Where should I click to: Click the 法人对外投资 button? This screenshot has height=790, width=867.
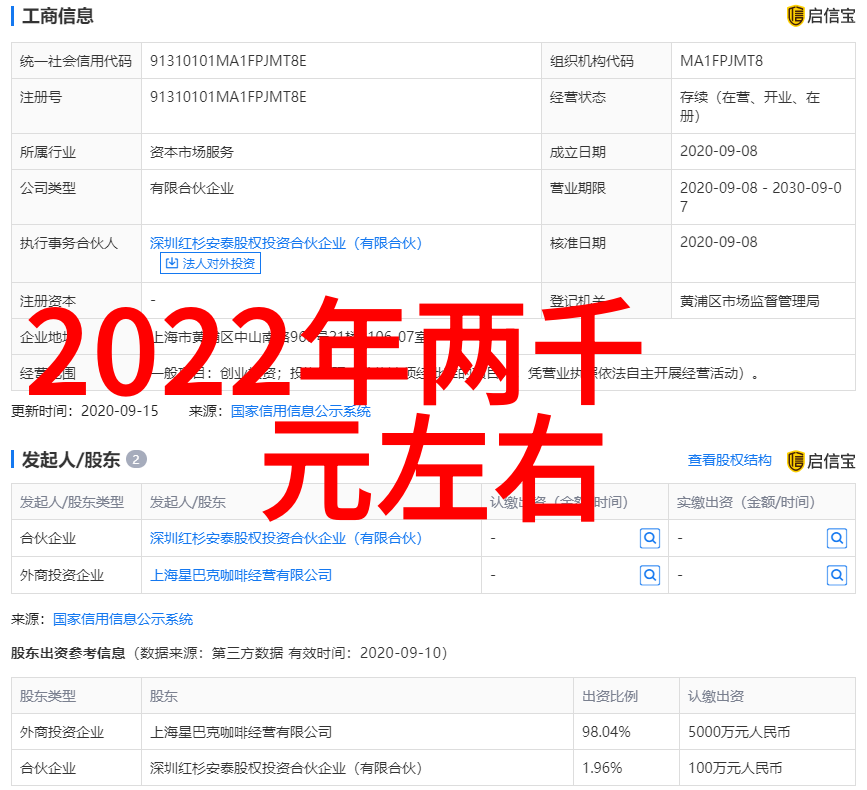coord(210,263)
